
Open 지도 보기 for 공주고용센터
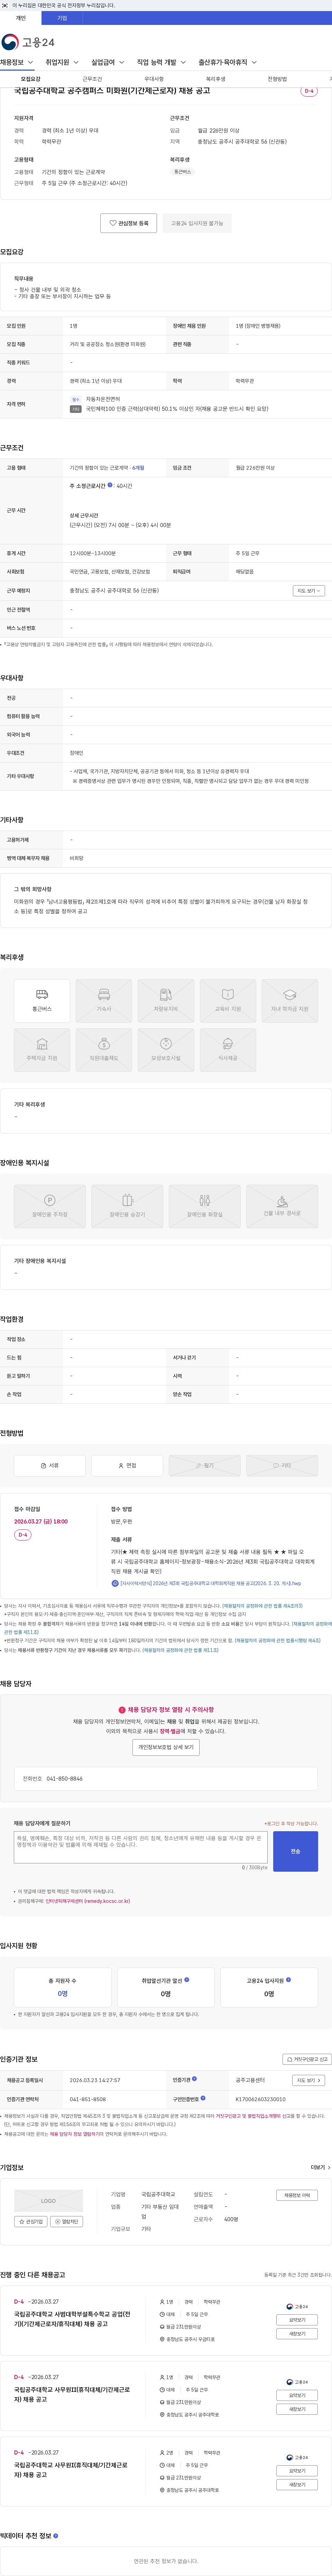(x=309, y=2080)
